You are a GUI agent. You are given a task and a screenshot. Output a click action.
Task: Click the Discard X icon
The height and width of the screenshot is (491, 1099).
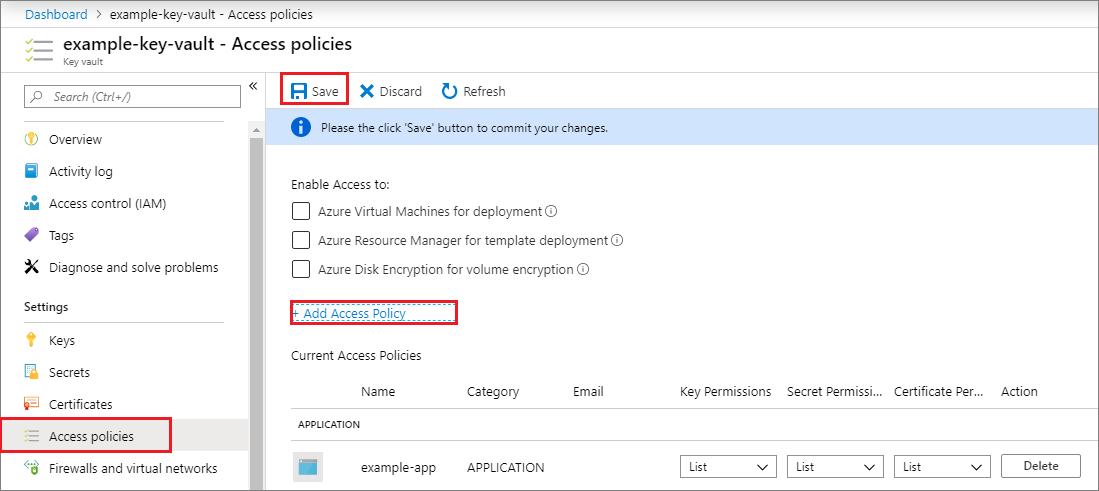point(367,91)
